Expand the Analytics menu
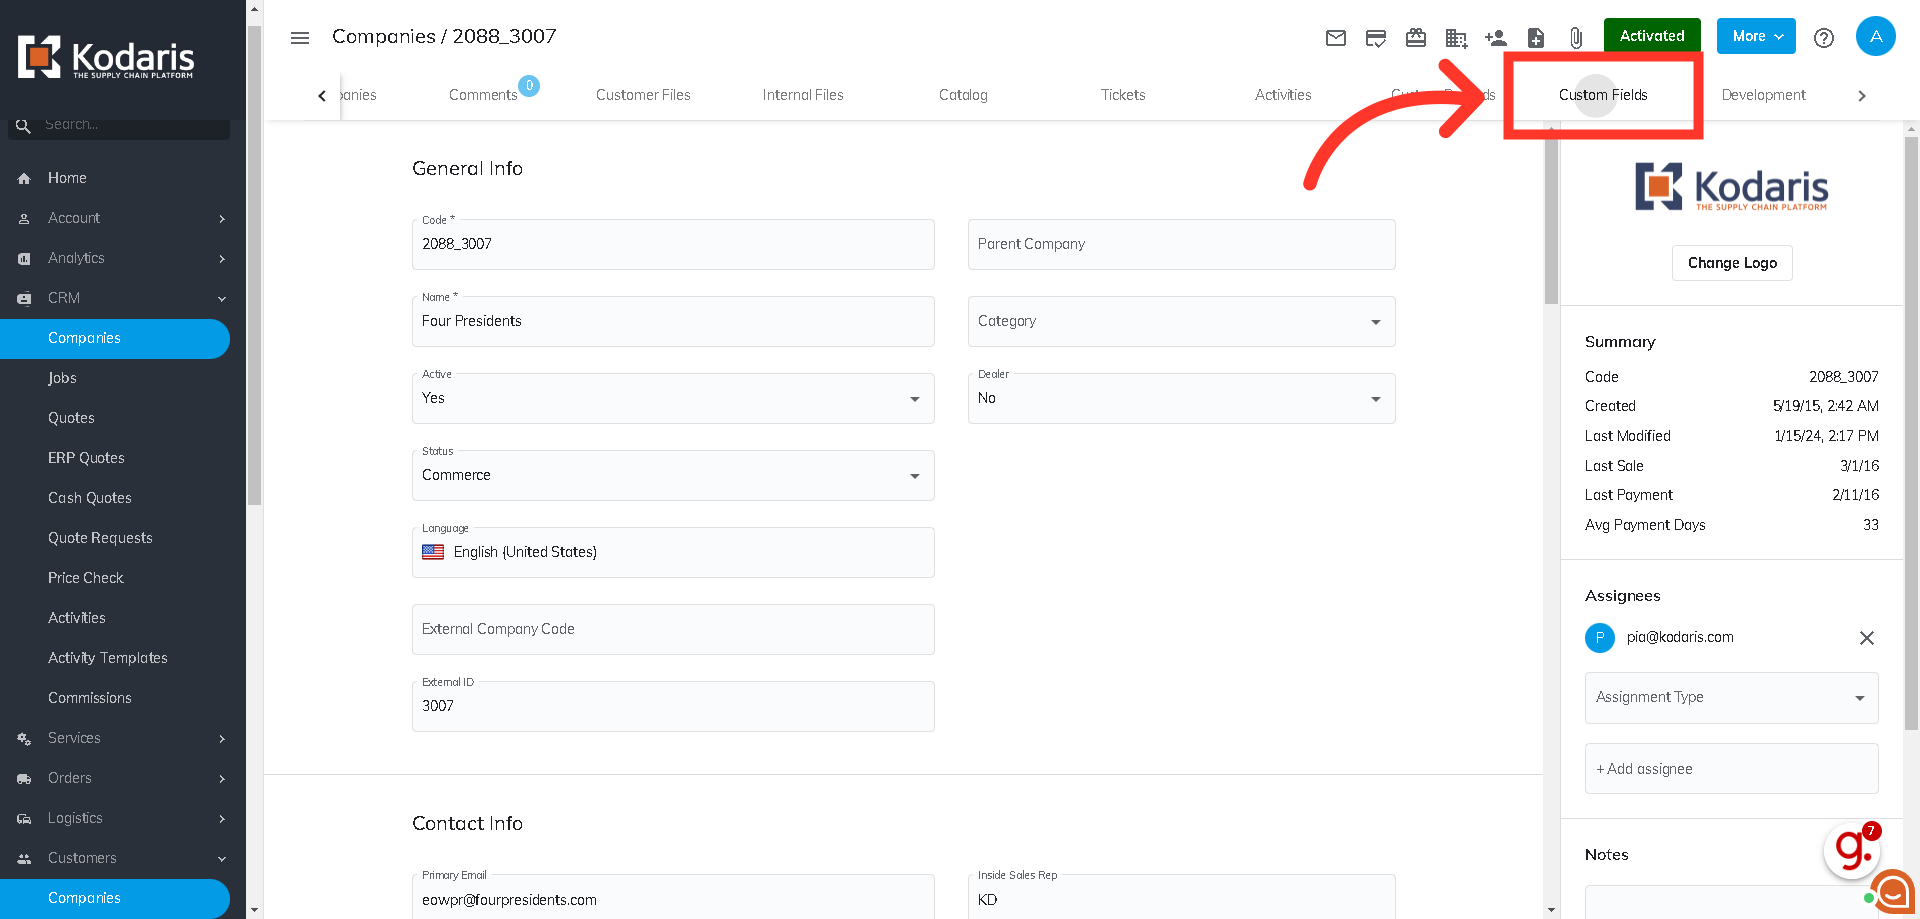The height and width of the screenshot is (919, 1920). point(222,258)
